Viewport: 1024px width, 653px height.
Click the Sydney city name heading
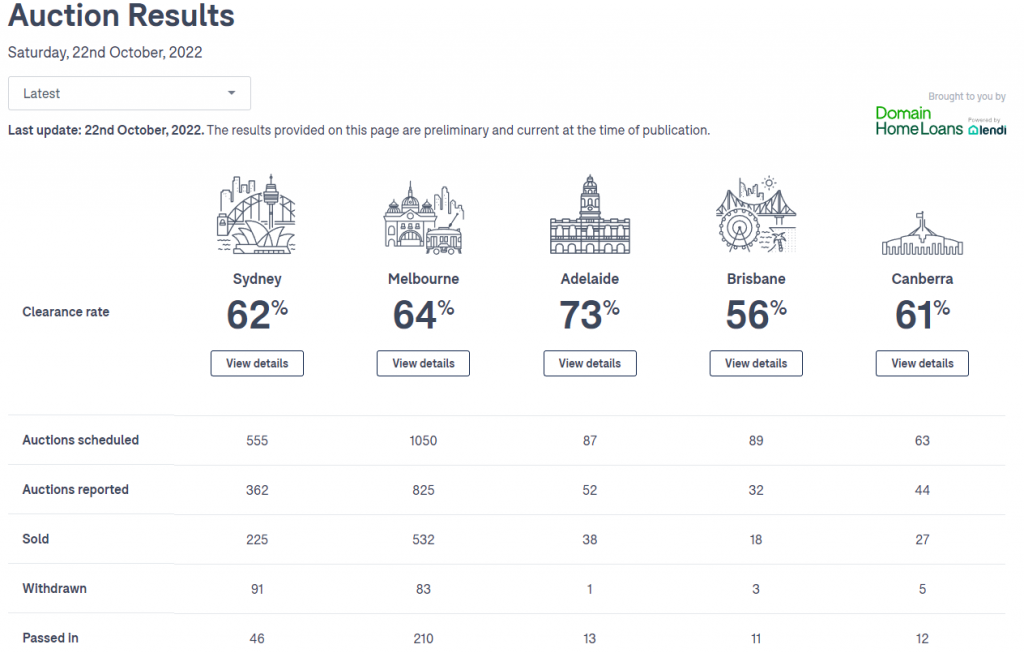(x=257, y=279)
